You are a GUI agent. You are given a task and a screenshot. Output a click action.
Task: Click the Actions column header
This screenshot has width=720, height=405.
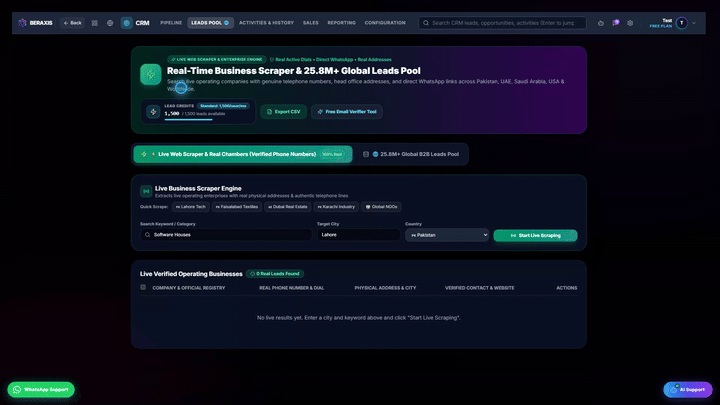pyautogui.click(x=567, y=288)
